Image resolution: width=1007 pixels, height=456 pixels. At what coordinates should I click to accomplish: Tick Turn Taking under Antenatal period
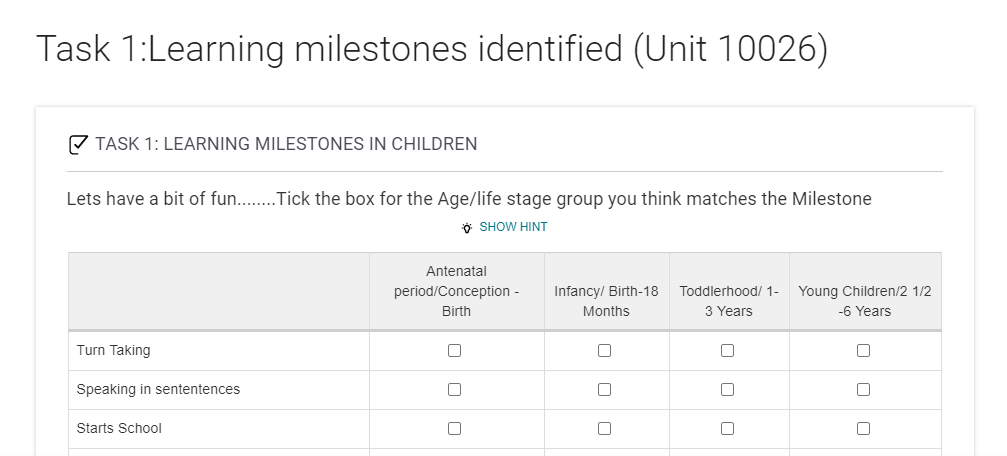click(455, 351)
